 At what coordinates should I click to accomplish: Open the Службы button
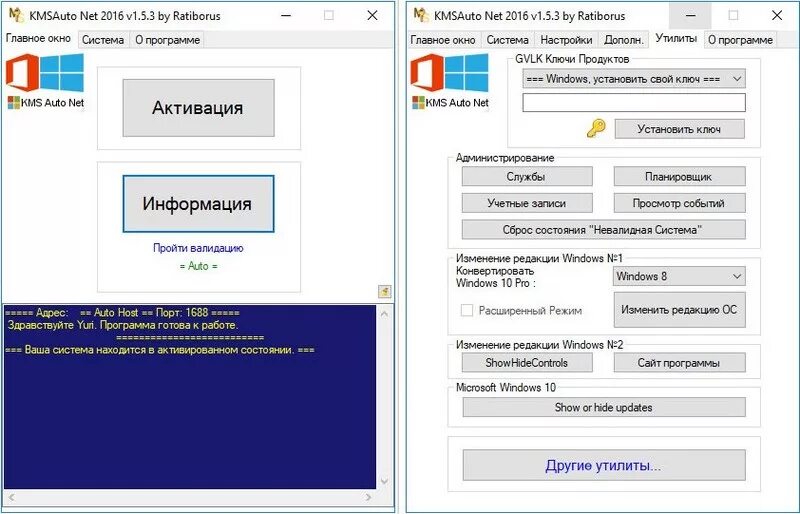(x=527, y=177)
